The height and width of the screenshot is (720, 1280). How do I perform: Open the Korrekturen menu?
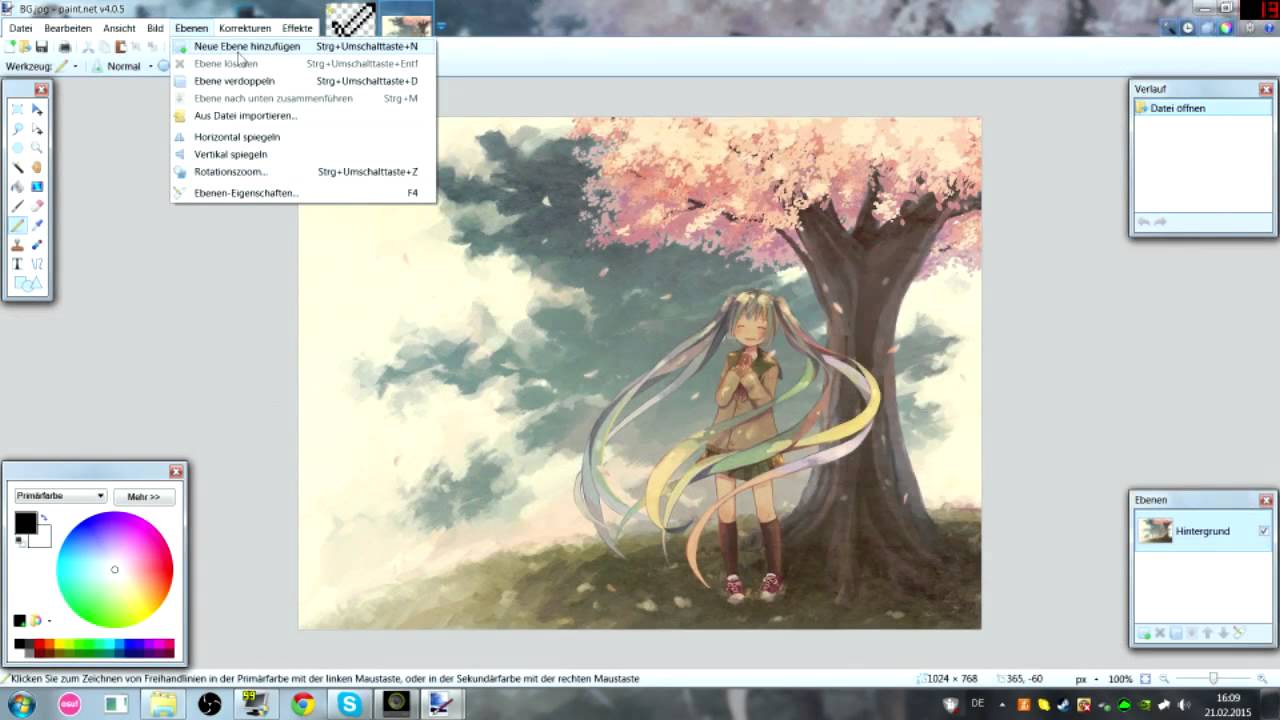[x=245, y=28]
